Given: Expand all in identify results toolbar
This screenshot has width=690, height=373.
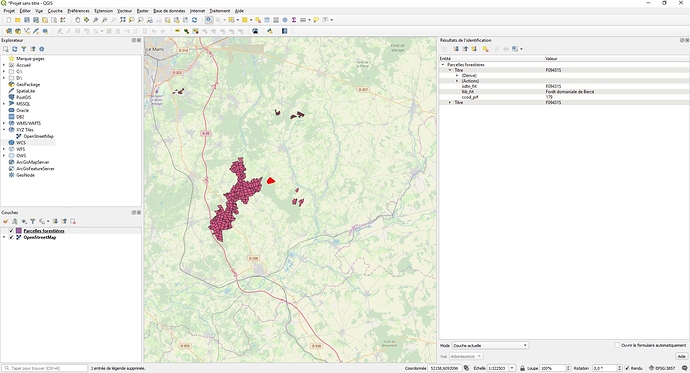Looking at the screenshot, I should tap(456, 49).
